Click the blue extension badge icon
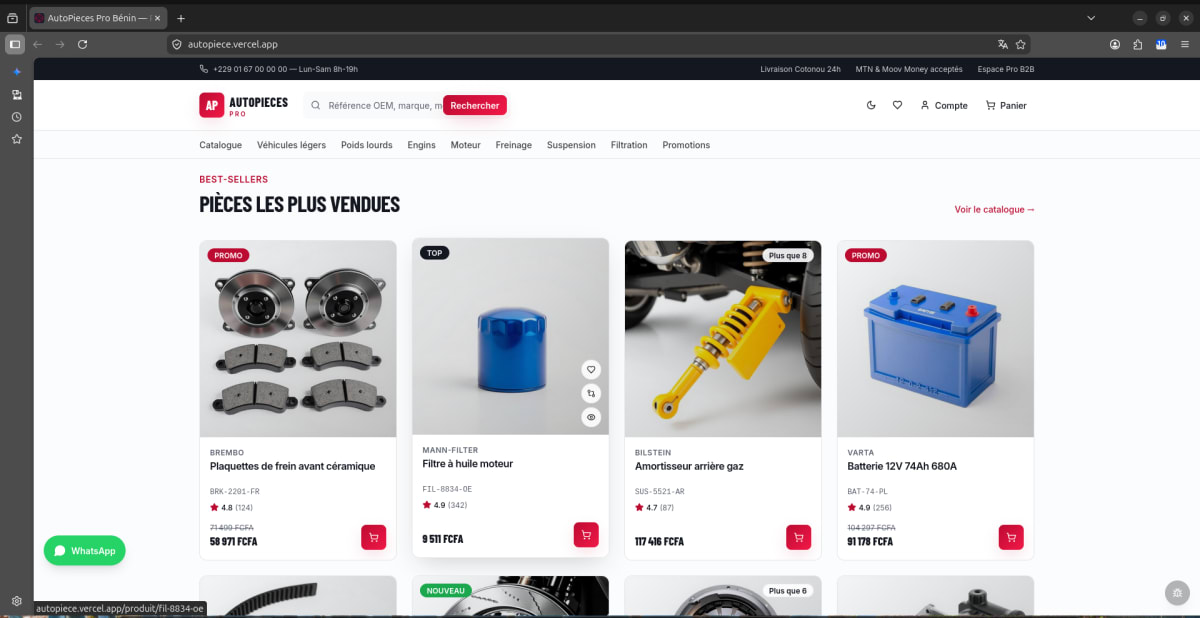This screenshot has width=1200, height=618. tap(1161, 44)
